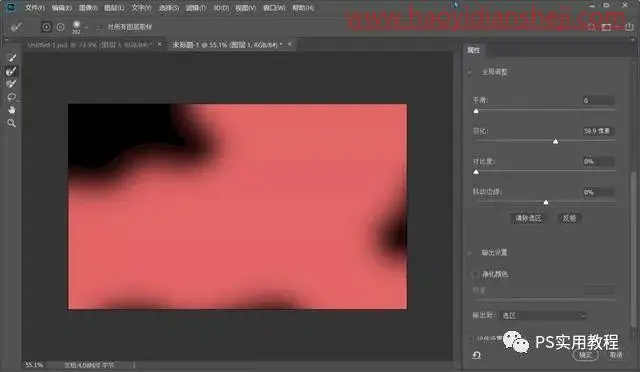The height and width of the screenshot is (372, 640).
Task: Close the 未标题-1 document tab
Action: [290, 44]
